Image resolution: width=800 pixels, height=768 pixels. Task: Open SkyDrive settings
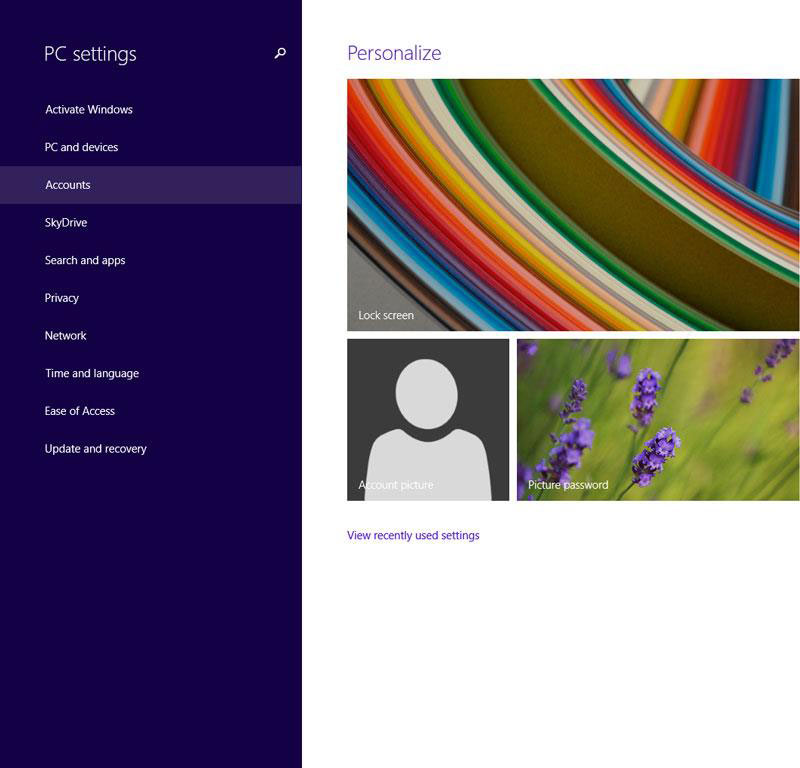coord(64,222)
